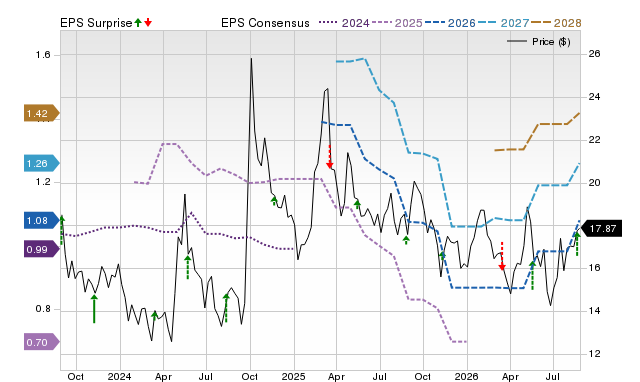Click the 16 price axis label
Screen dimensions: 640x382
pyautogui.click(x=594, y=268)
